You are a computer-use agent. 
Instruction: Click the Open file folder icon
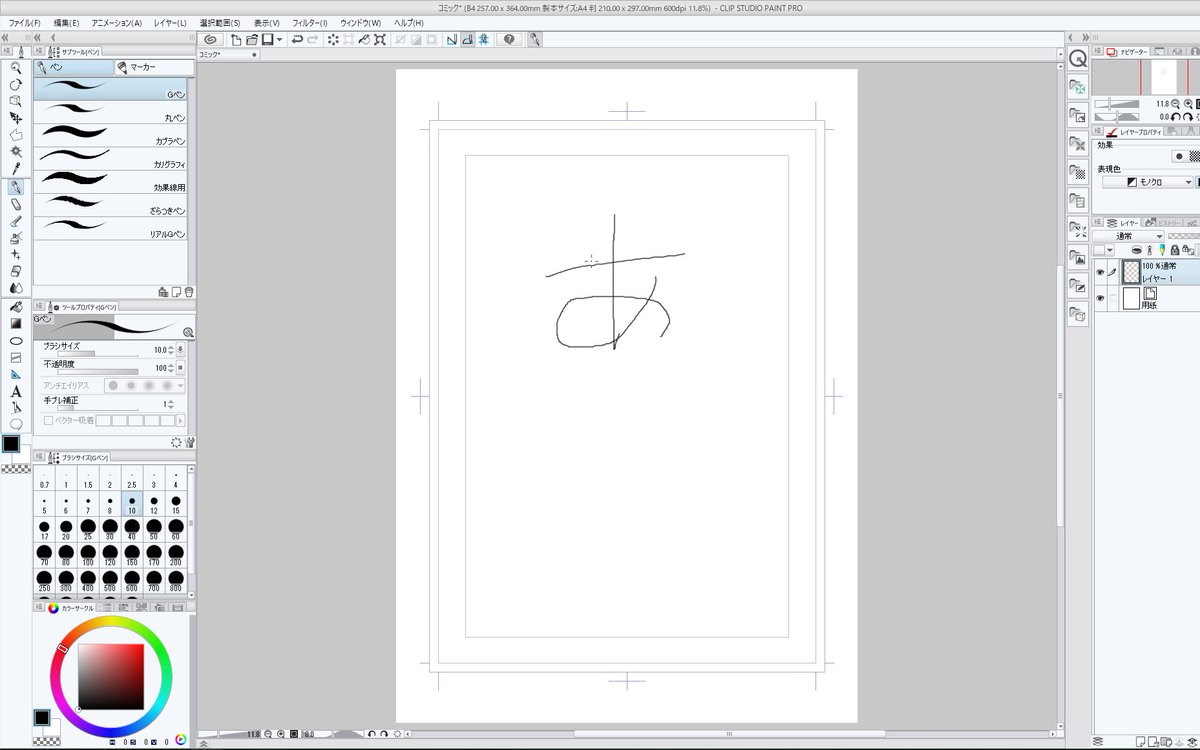(x=252, y=39)
